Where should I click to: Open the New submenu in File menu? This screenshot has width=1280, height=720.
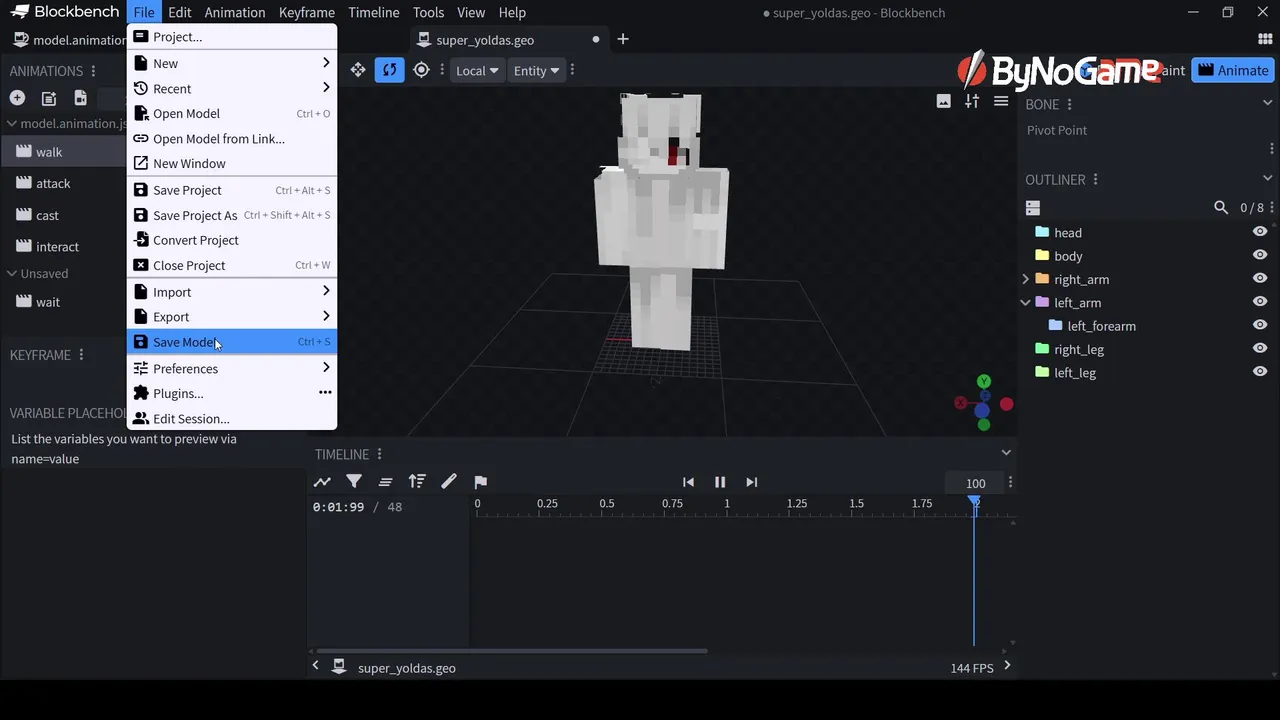point(232,63)
